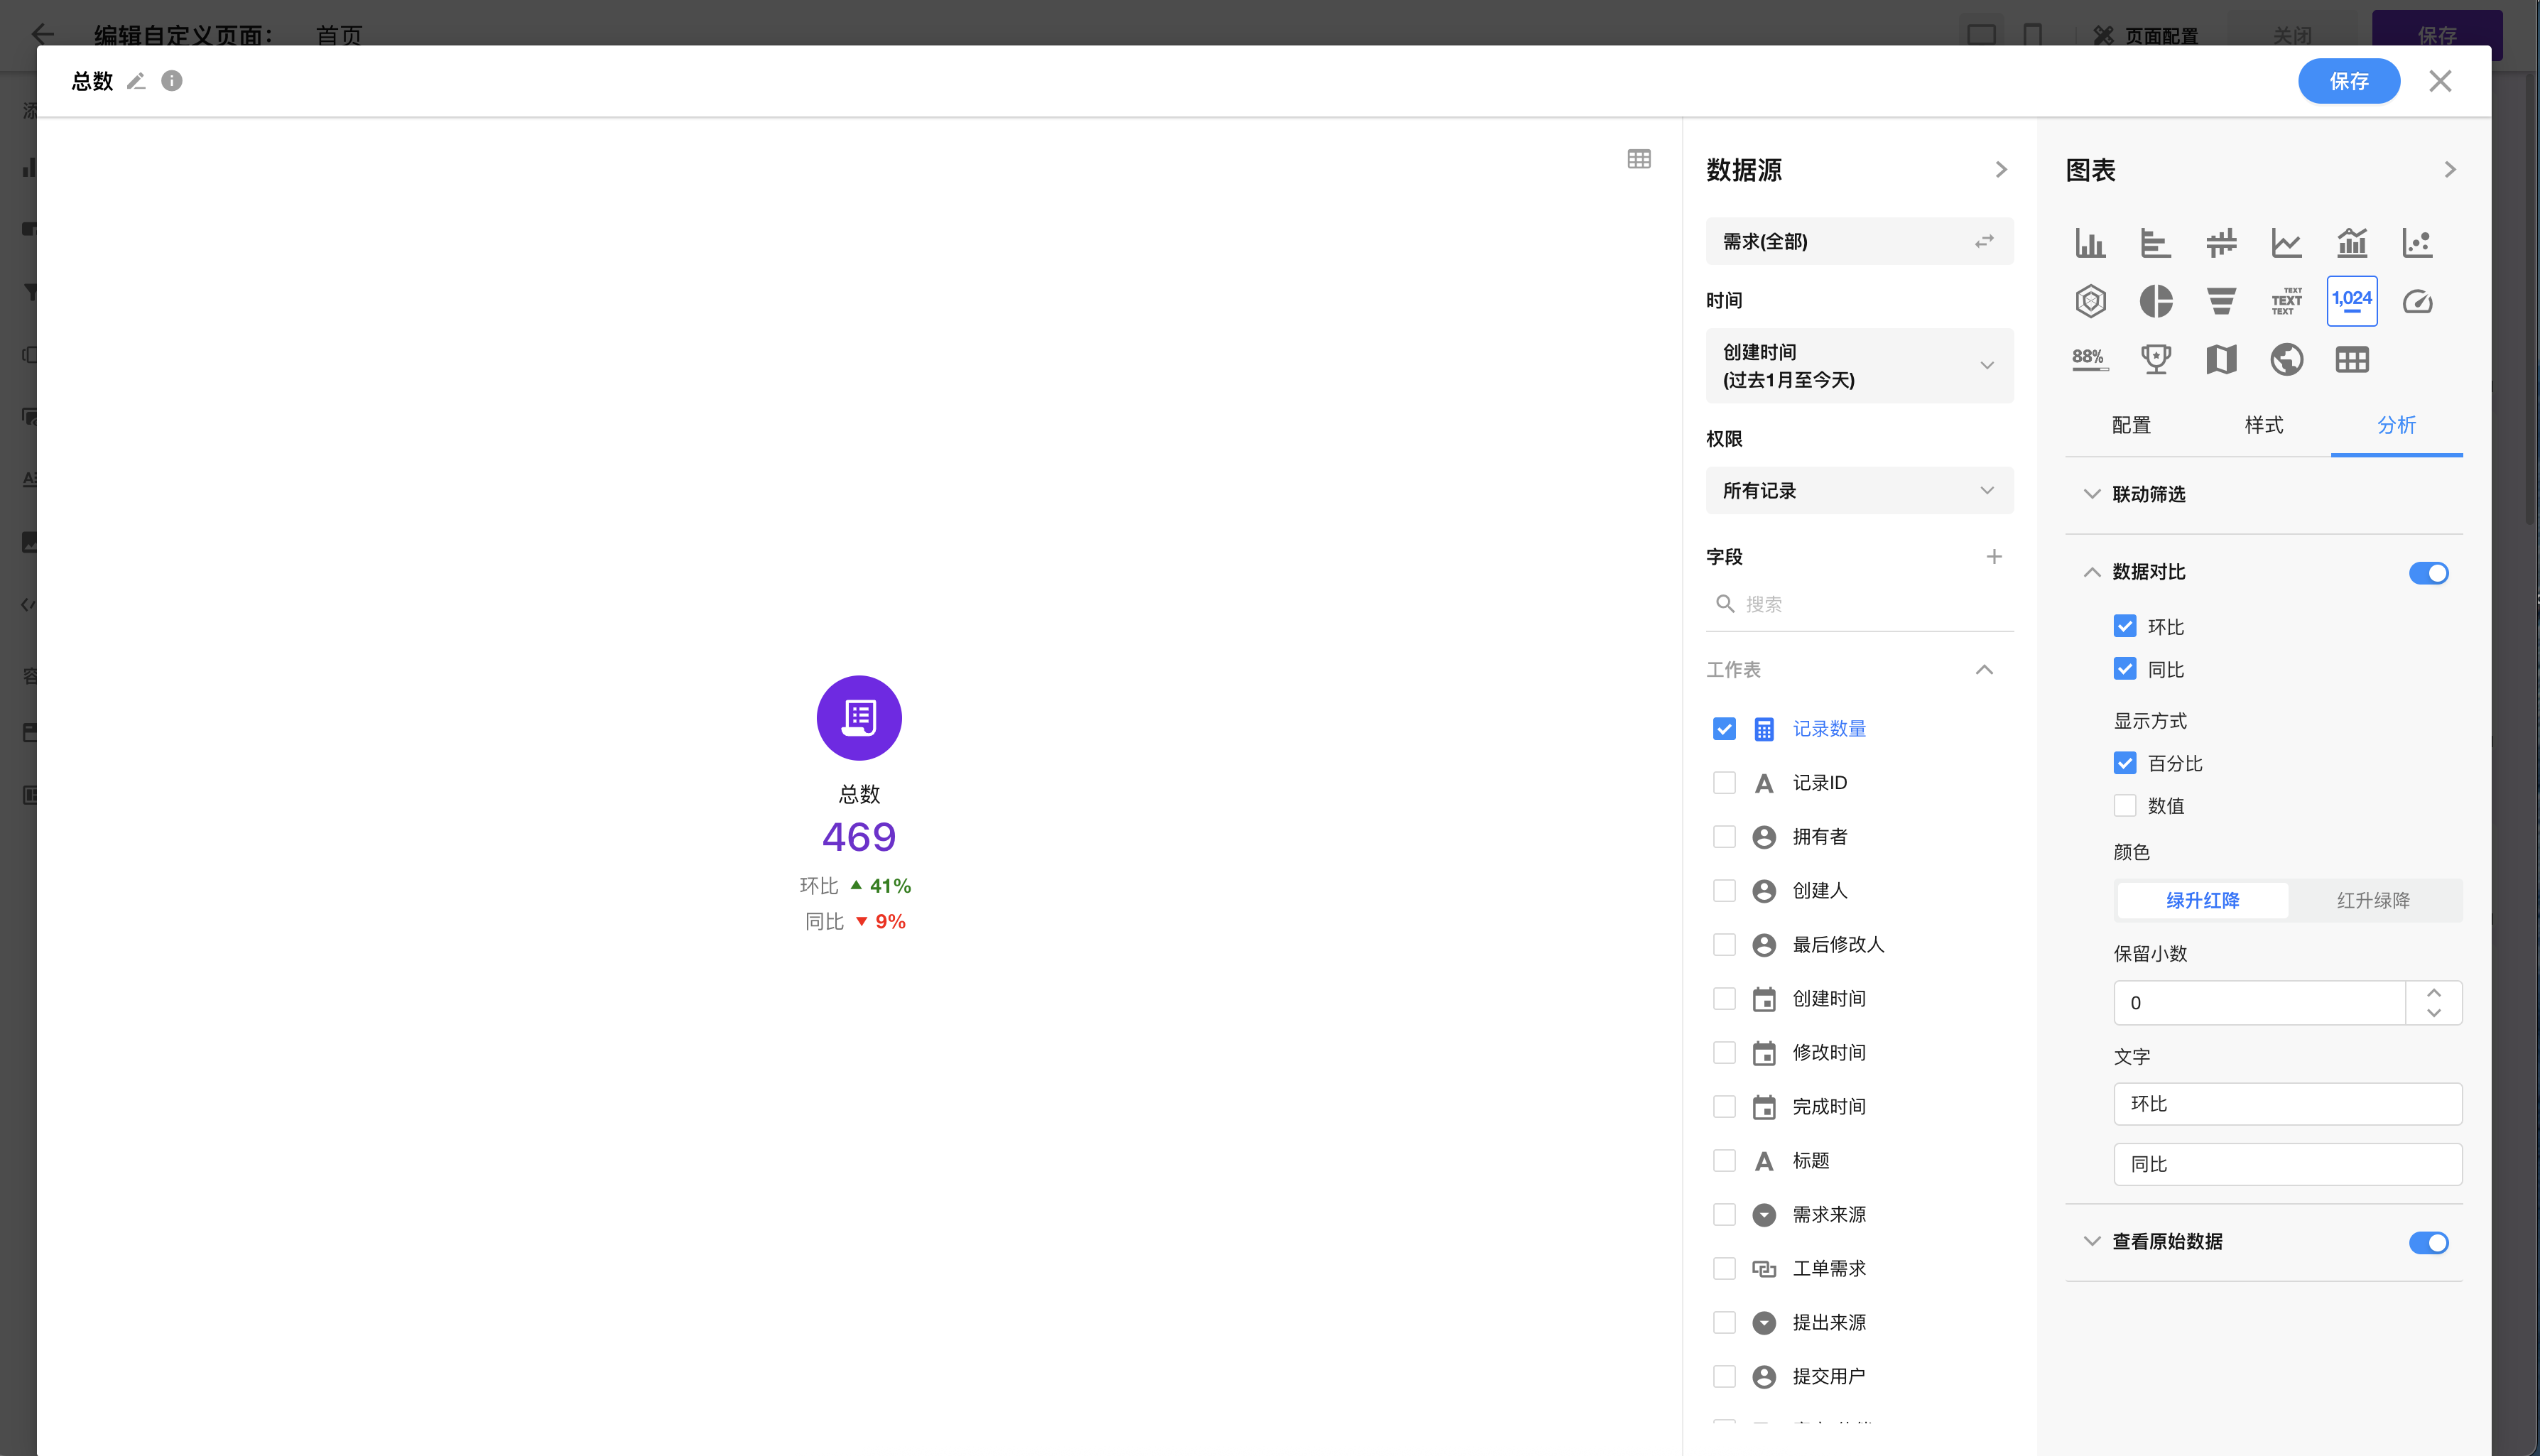Select the funnel chart icon
This screenshot has width=2540, height=1456.
click(x=2221, y=301)
